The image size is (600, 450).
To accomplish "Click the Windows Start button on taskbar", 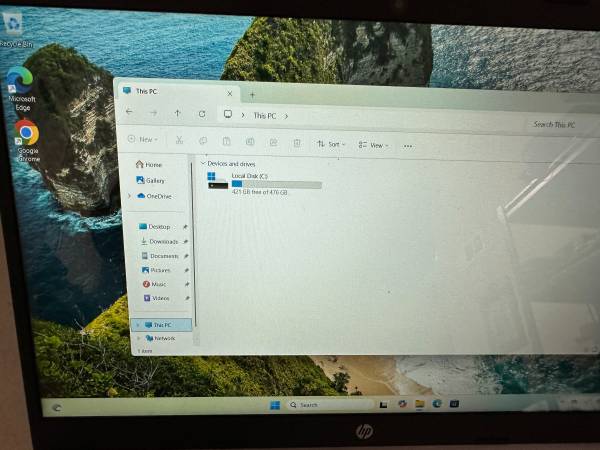I will [274, 405].
